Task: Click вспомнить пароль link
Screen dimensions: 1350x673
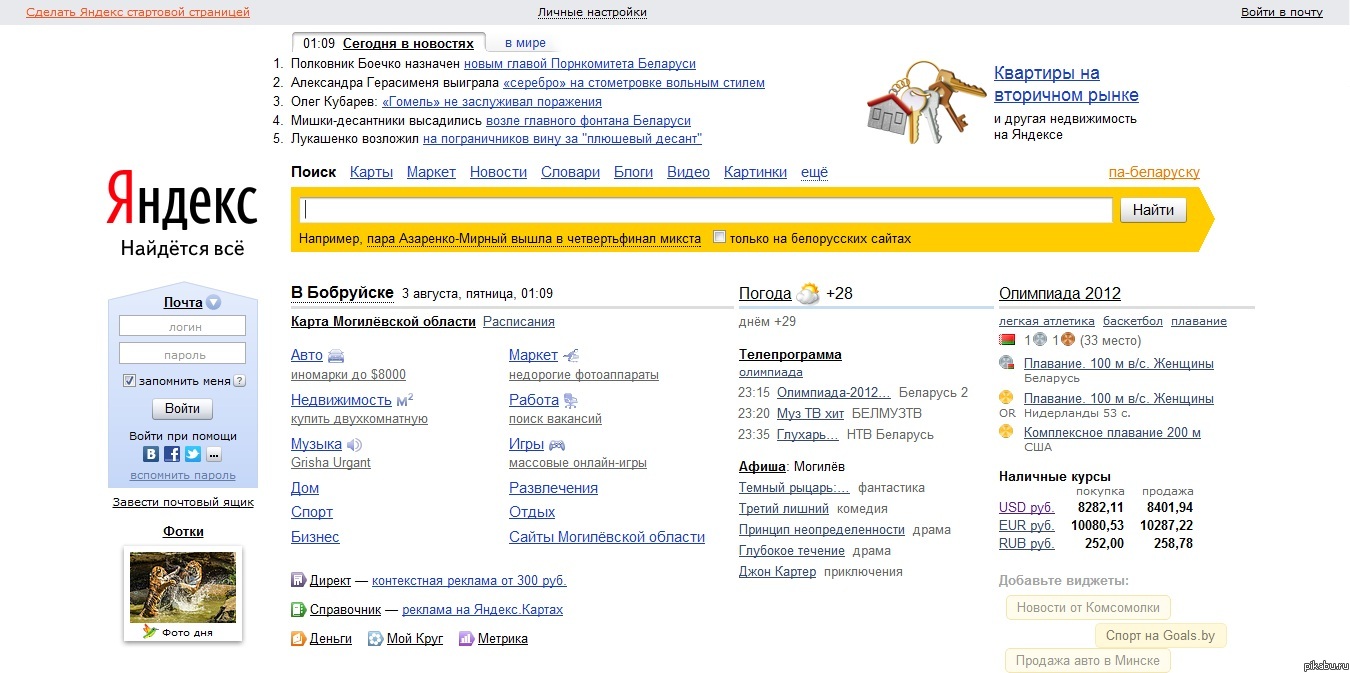Action: pyautogui.click(x=183, y=476)
